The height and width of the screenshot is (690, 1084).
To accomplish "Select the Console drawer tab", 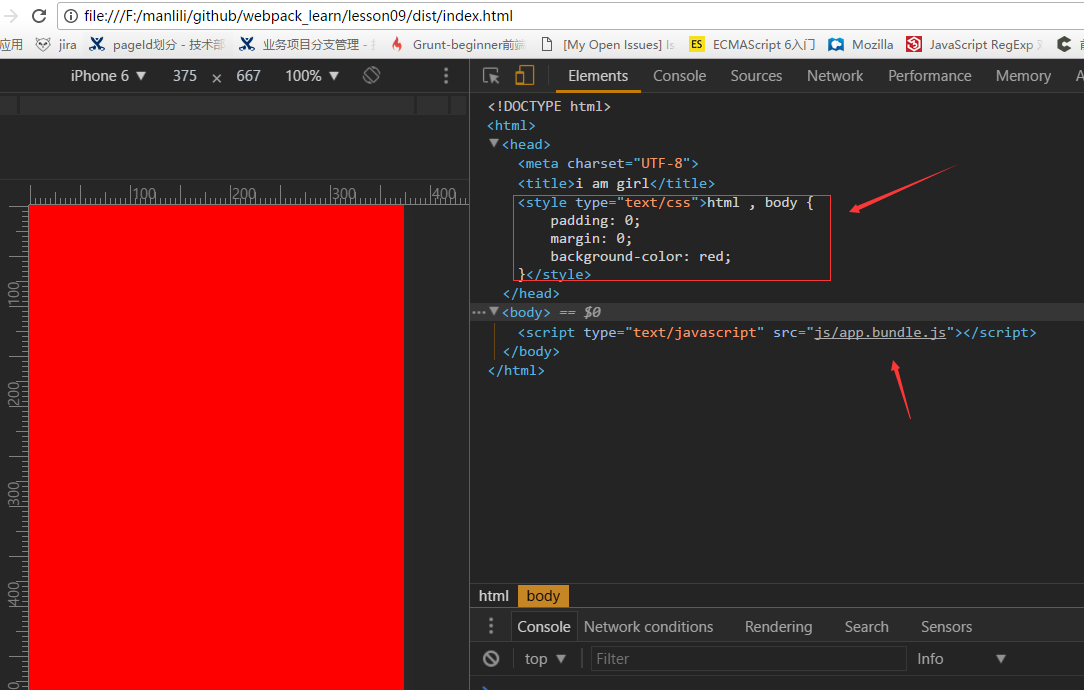I will pos(543,626).
